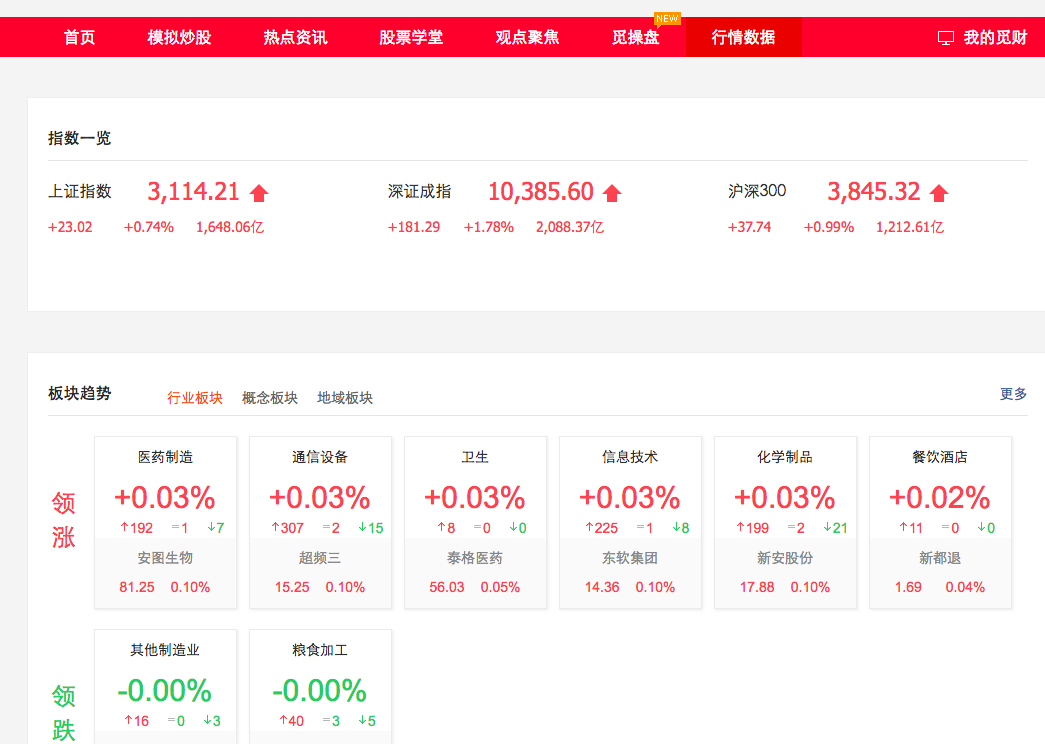
Task: Click the stock 安图生物 in 医药制造 card
Action: [165, 558]
